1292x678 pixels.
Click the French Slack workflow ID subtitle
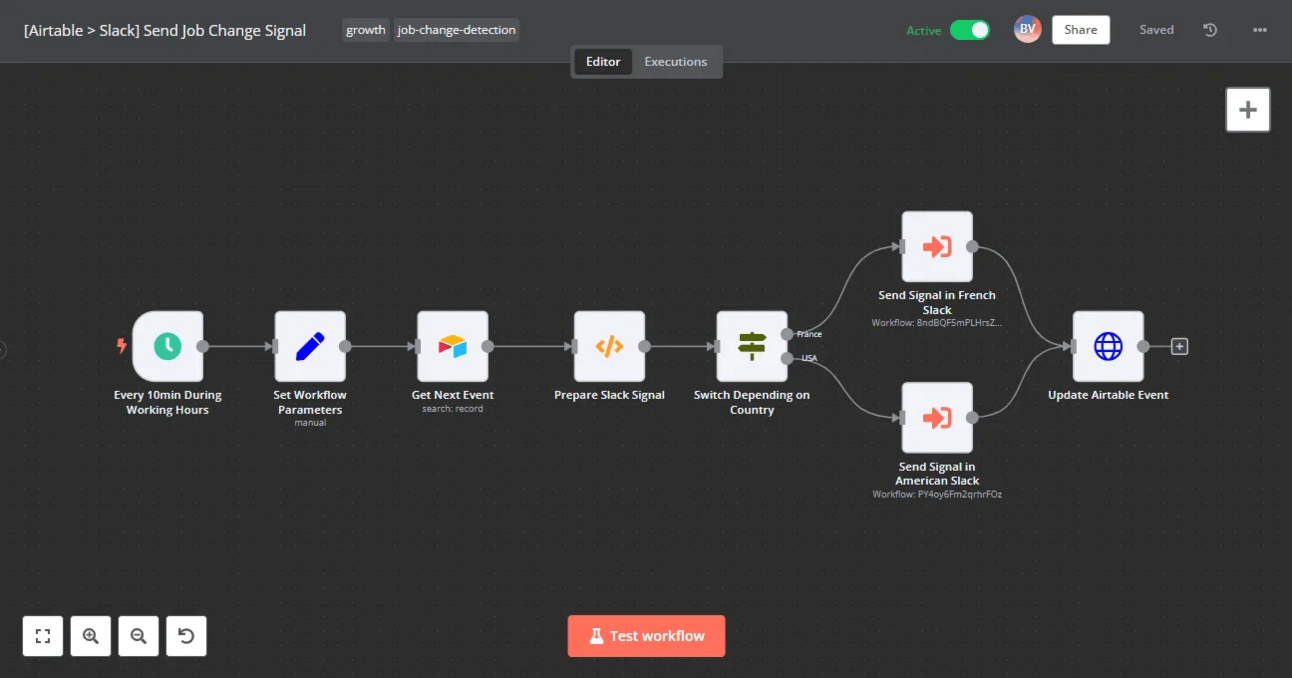(937, 323)
